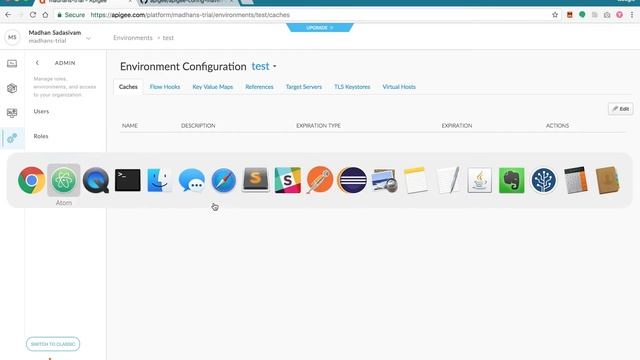Open the Virtual Hosts tab
Viewport: 640px width, 360px height.
click(399, 87)
